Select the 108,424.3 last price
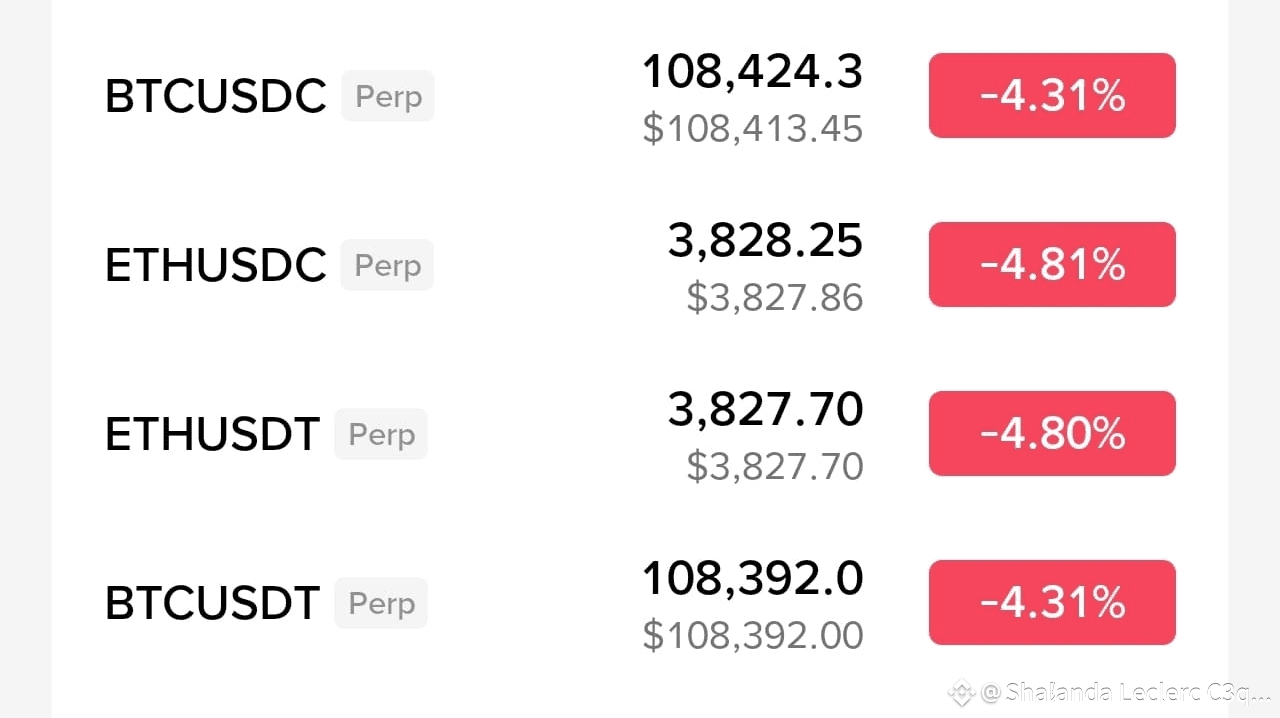Image resolution: width=1280 pixels, height=718 pixels. point(752,72)
